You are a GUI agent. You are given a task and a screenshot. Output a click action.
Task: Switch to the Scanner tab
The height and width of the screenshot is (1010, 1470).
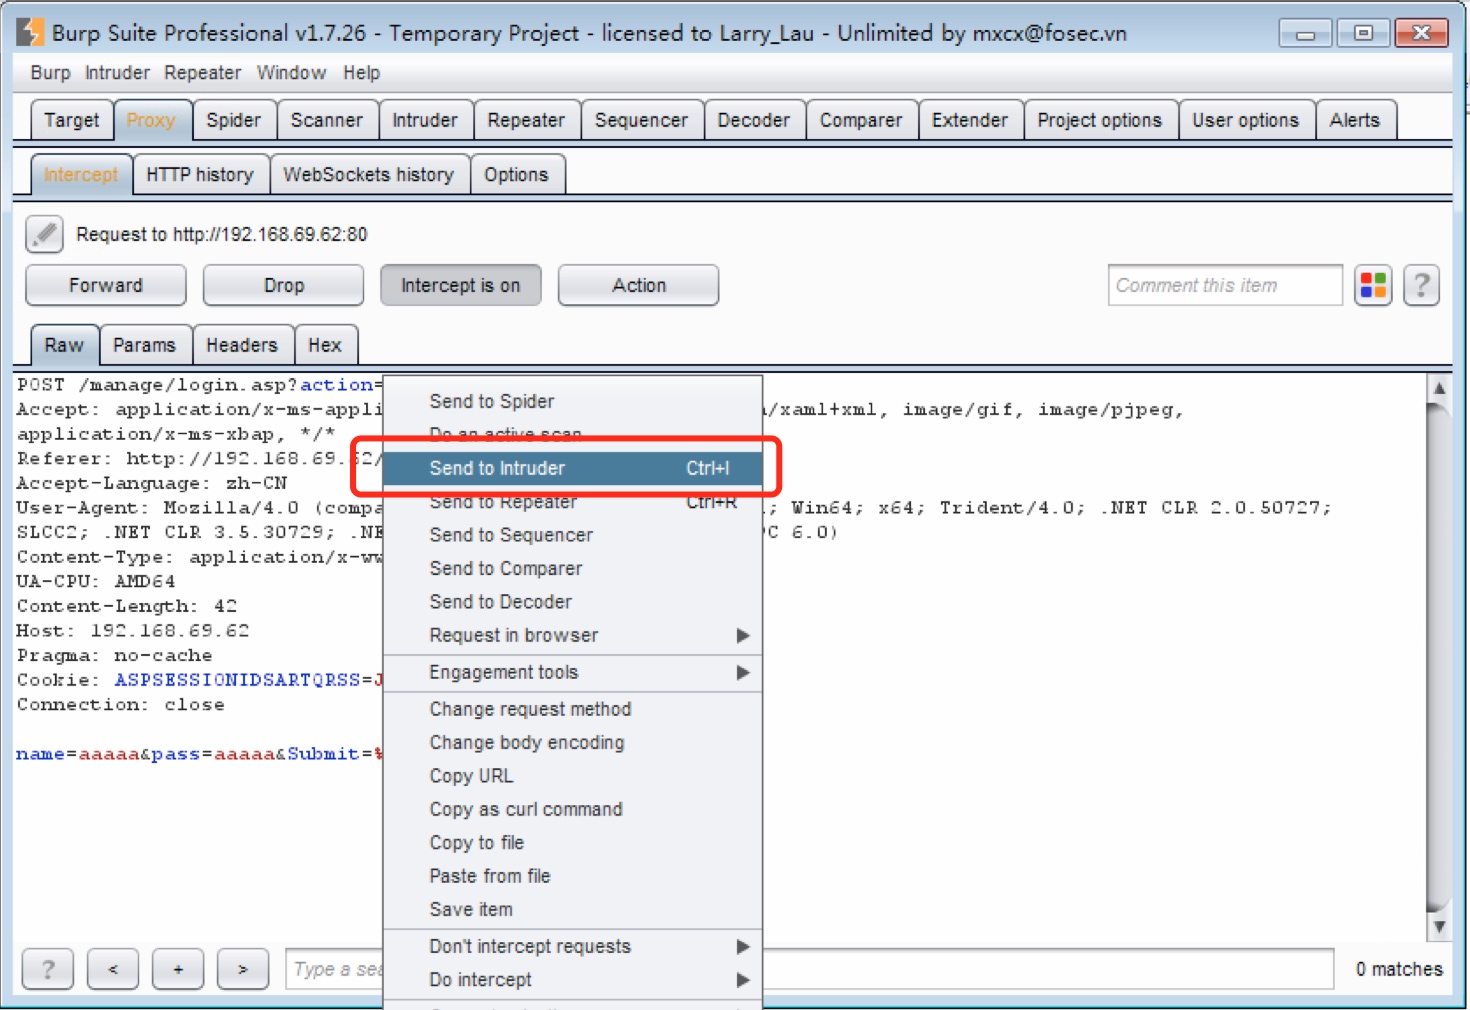tap(327, 120)
